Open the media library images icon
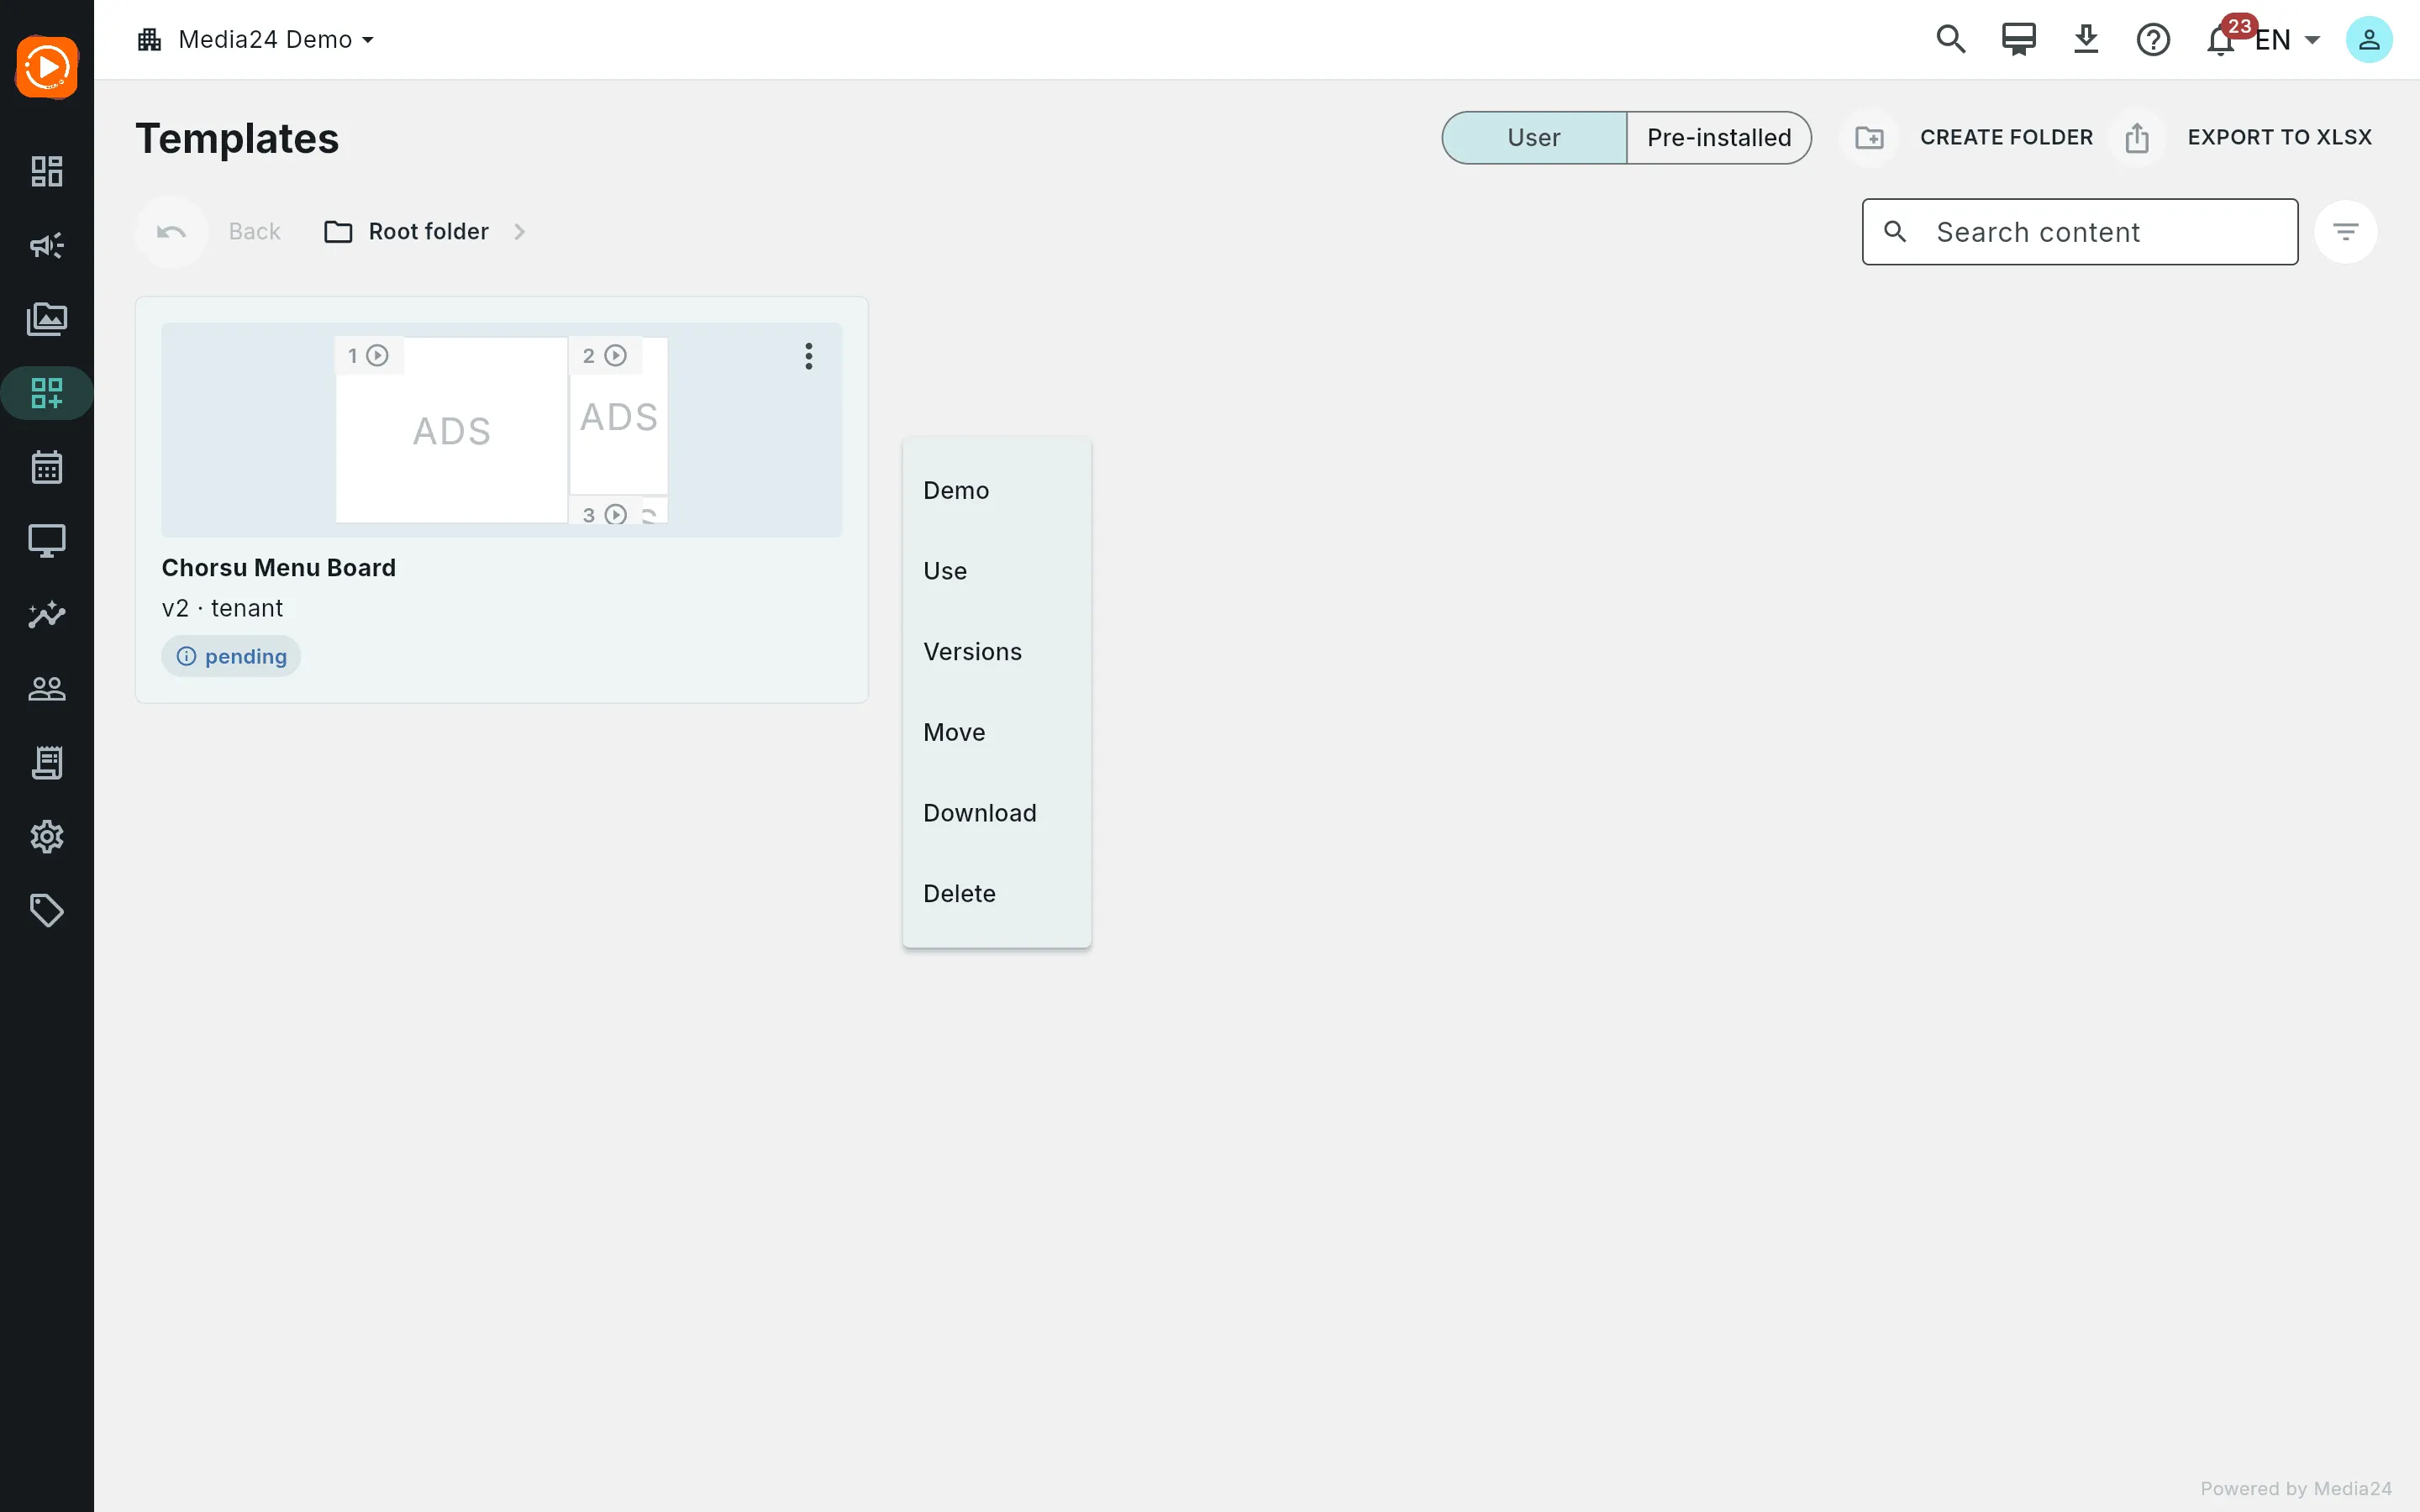The height and width of the screenshot is (1512, 2420). tap(47, 319)
